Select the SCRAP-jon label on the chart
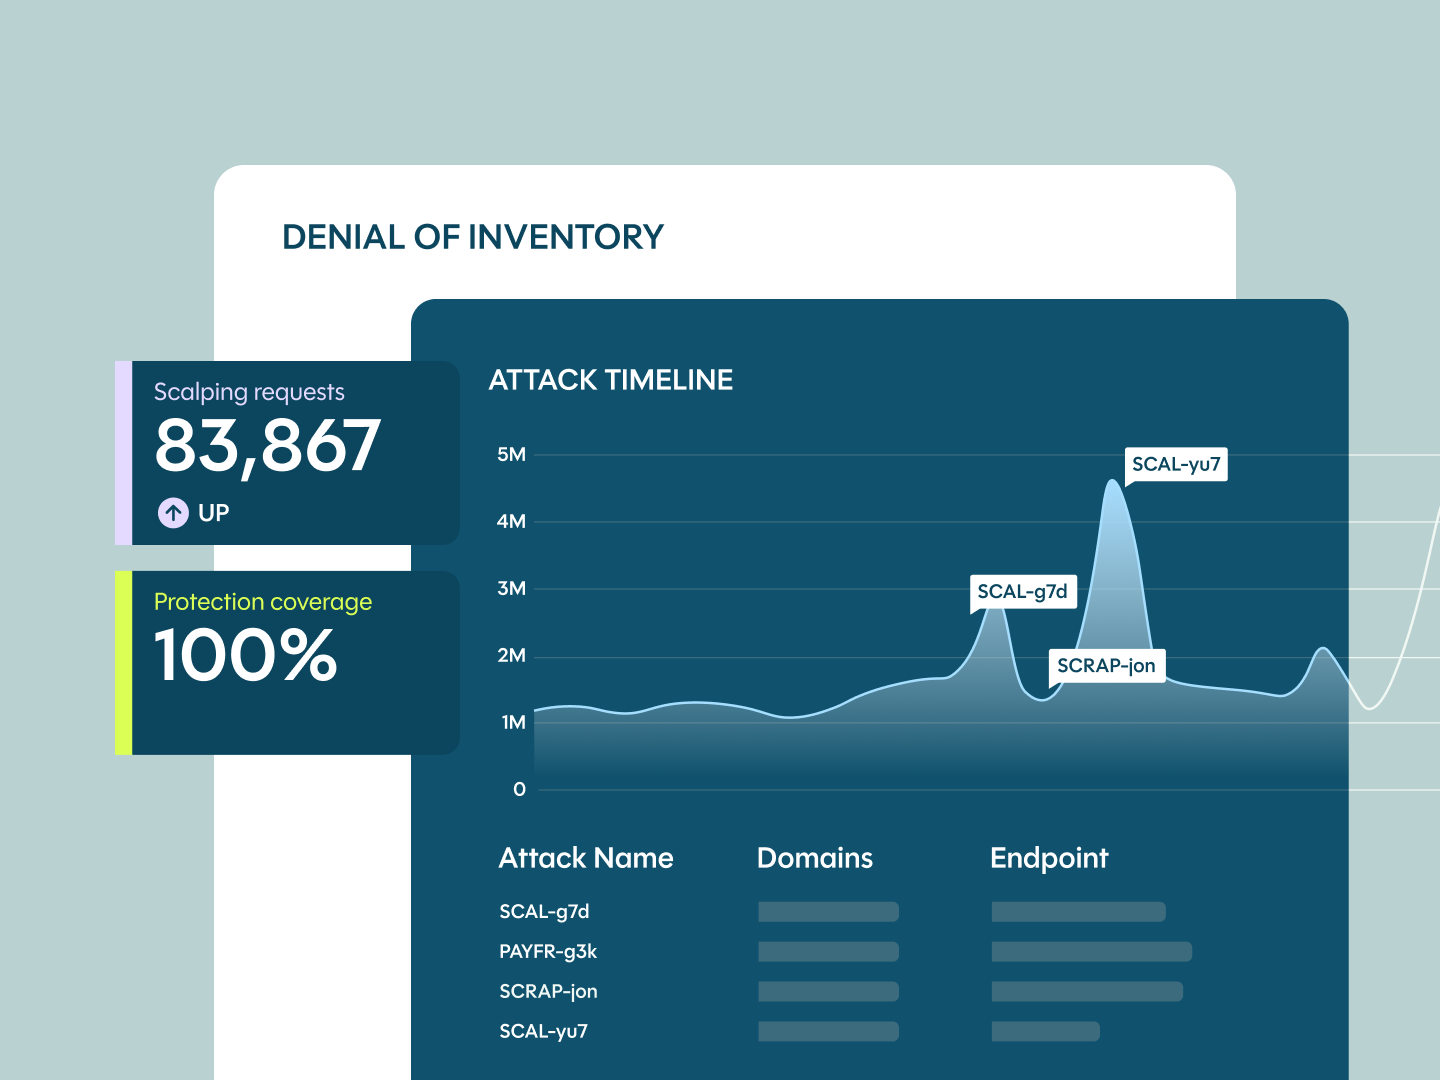 pyautogui.click(x=1106, y=666)
